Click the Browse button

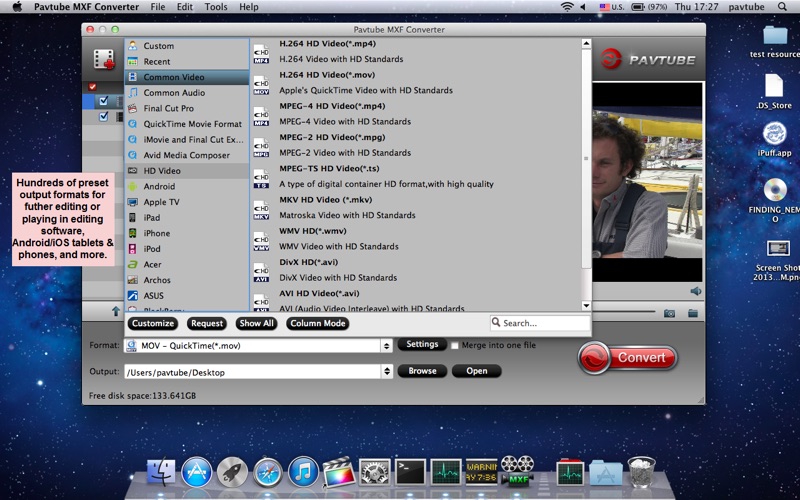tap(422, 371)
